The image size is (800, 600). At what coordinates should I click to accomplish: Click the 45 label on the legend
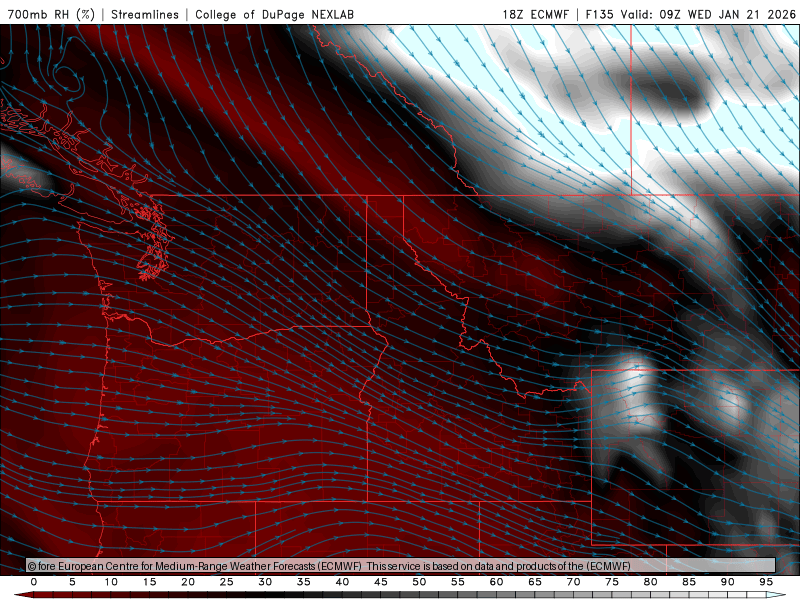pos(381,582)
